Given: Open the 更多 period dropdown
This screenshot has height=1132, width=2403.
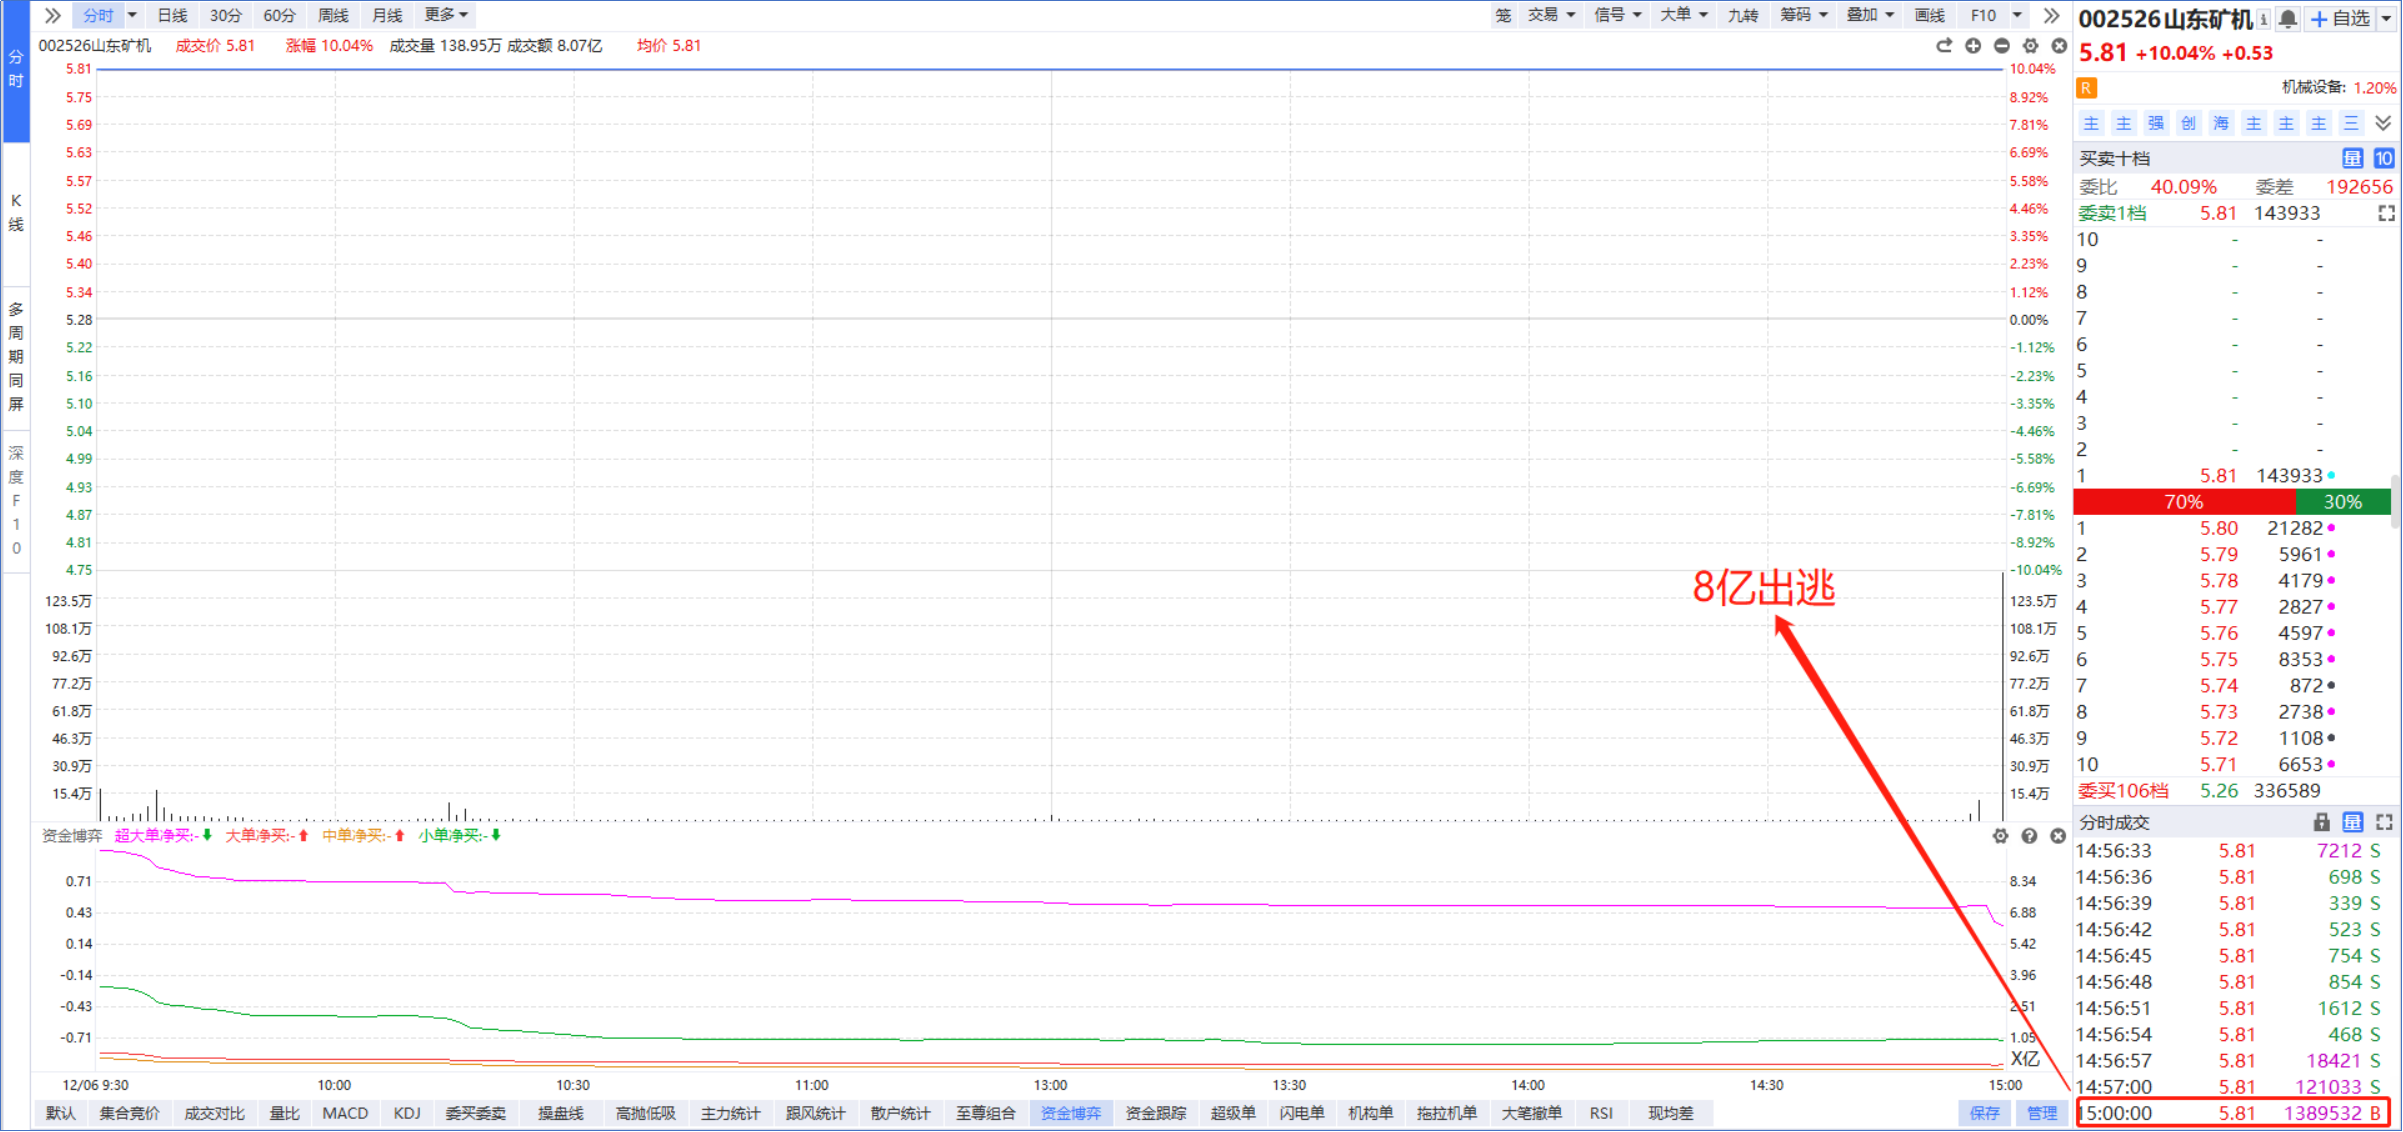Looking at the screenshot, I should tap(446, 15).
